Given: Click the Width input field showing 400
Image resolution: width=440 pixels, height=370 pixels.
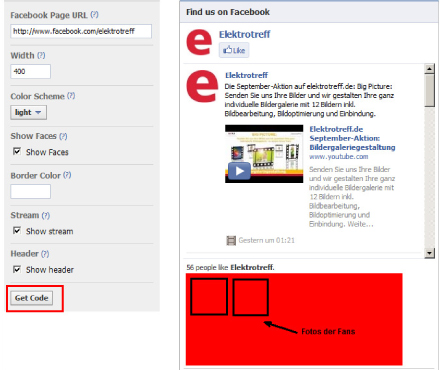Looking at the screenshot, I should (x=30, y=71).
